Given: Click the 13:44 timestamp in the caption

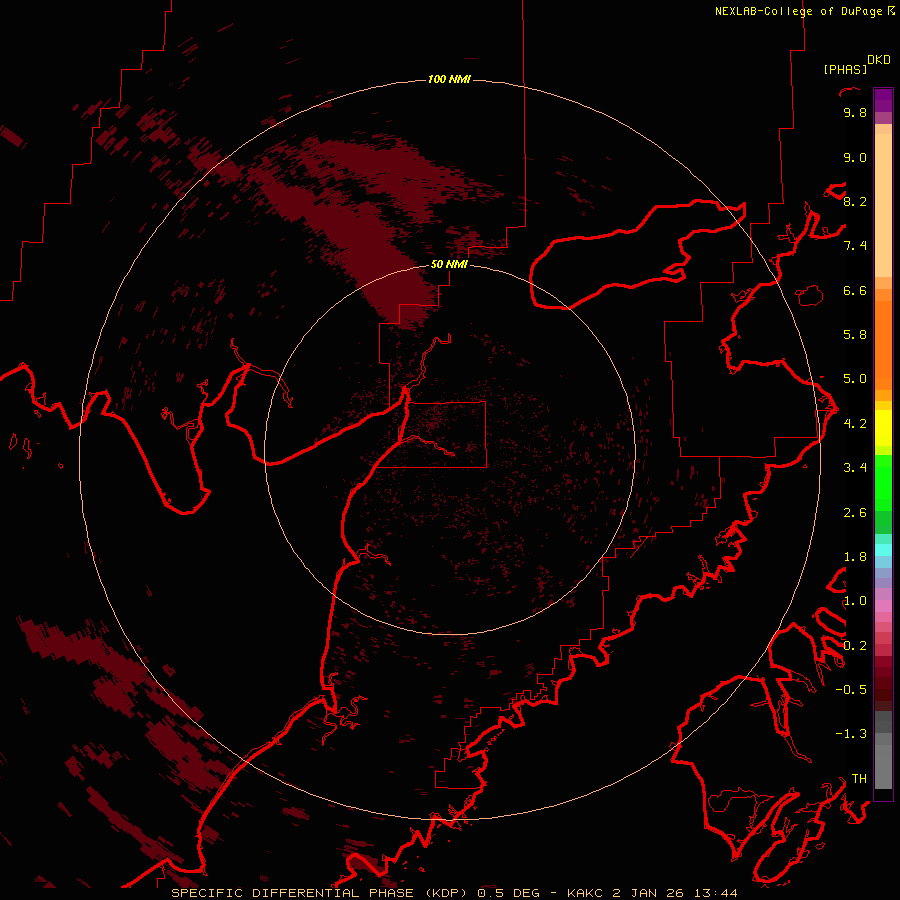Looking at the screenshot, I should tap(715, 893).
